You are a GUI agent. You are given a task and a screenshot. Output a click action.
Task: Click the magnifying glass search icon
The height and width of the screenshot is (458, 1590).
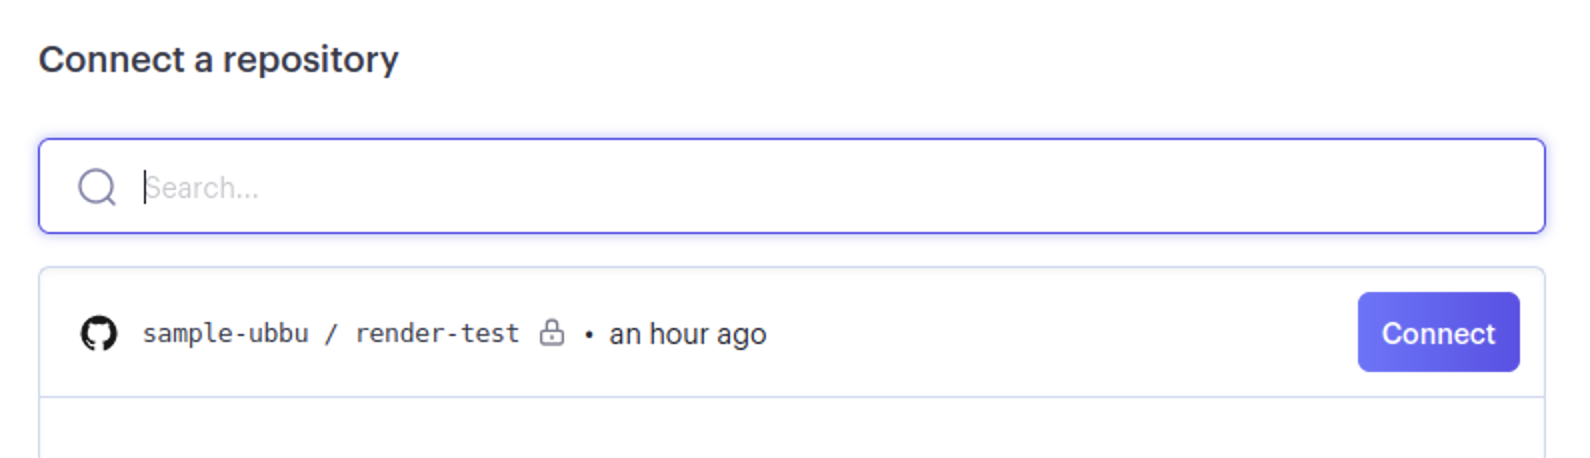(97, 187)
